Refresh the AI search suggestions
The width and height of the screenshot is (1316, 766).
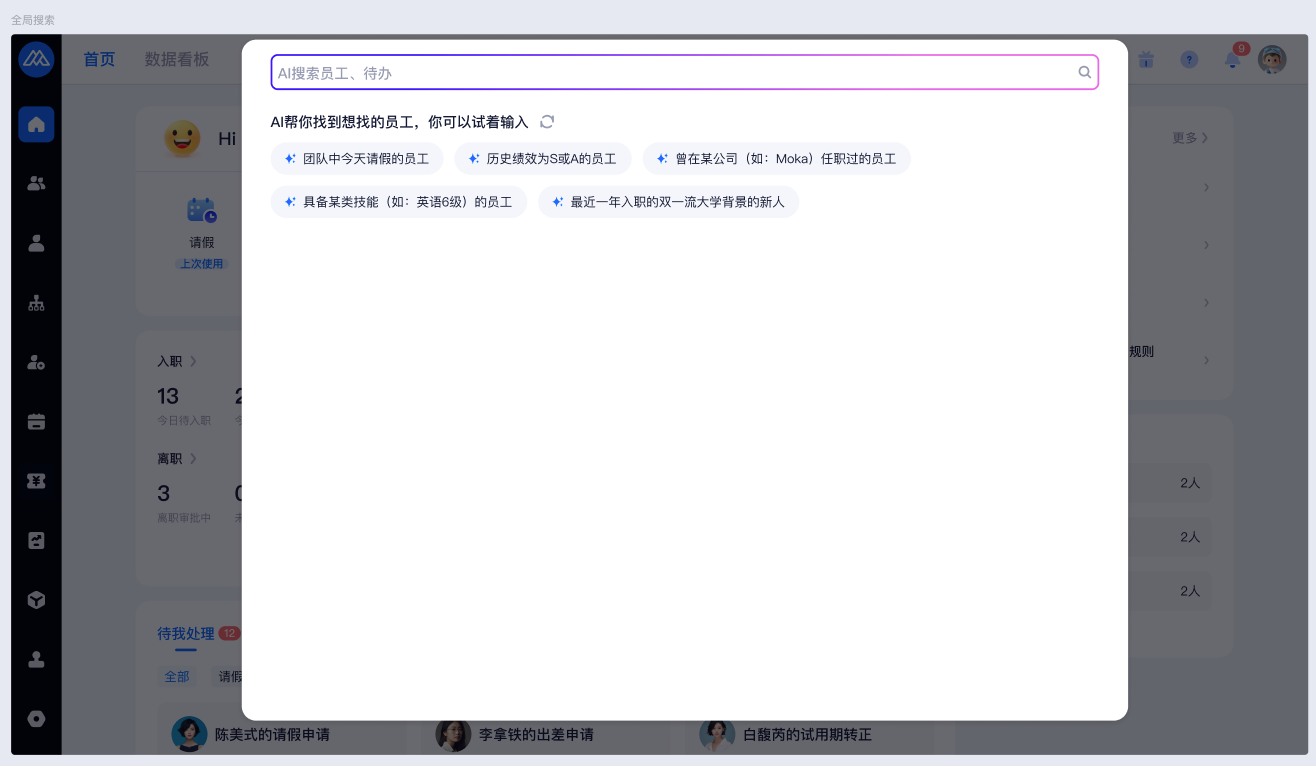click(x=547, y=122)
